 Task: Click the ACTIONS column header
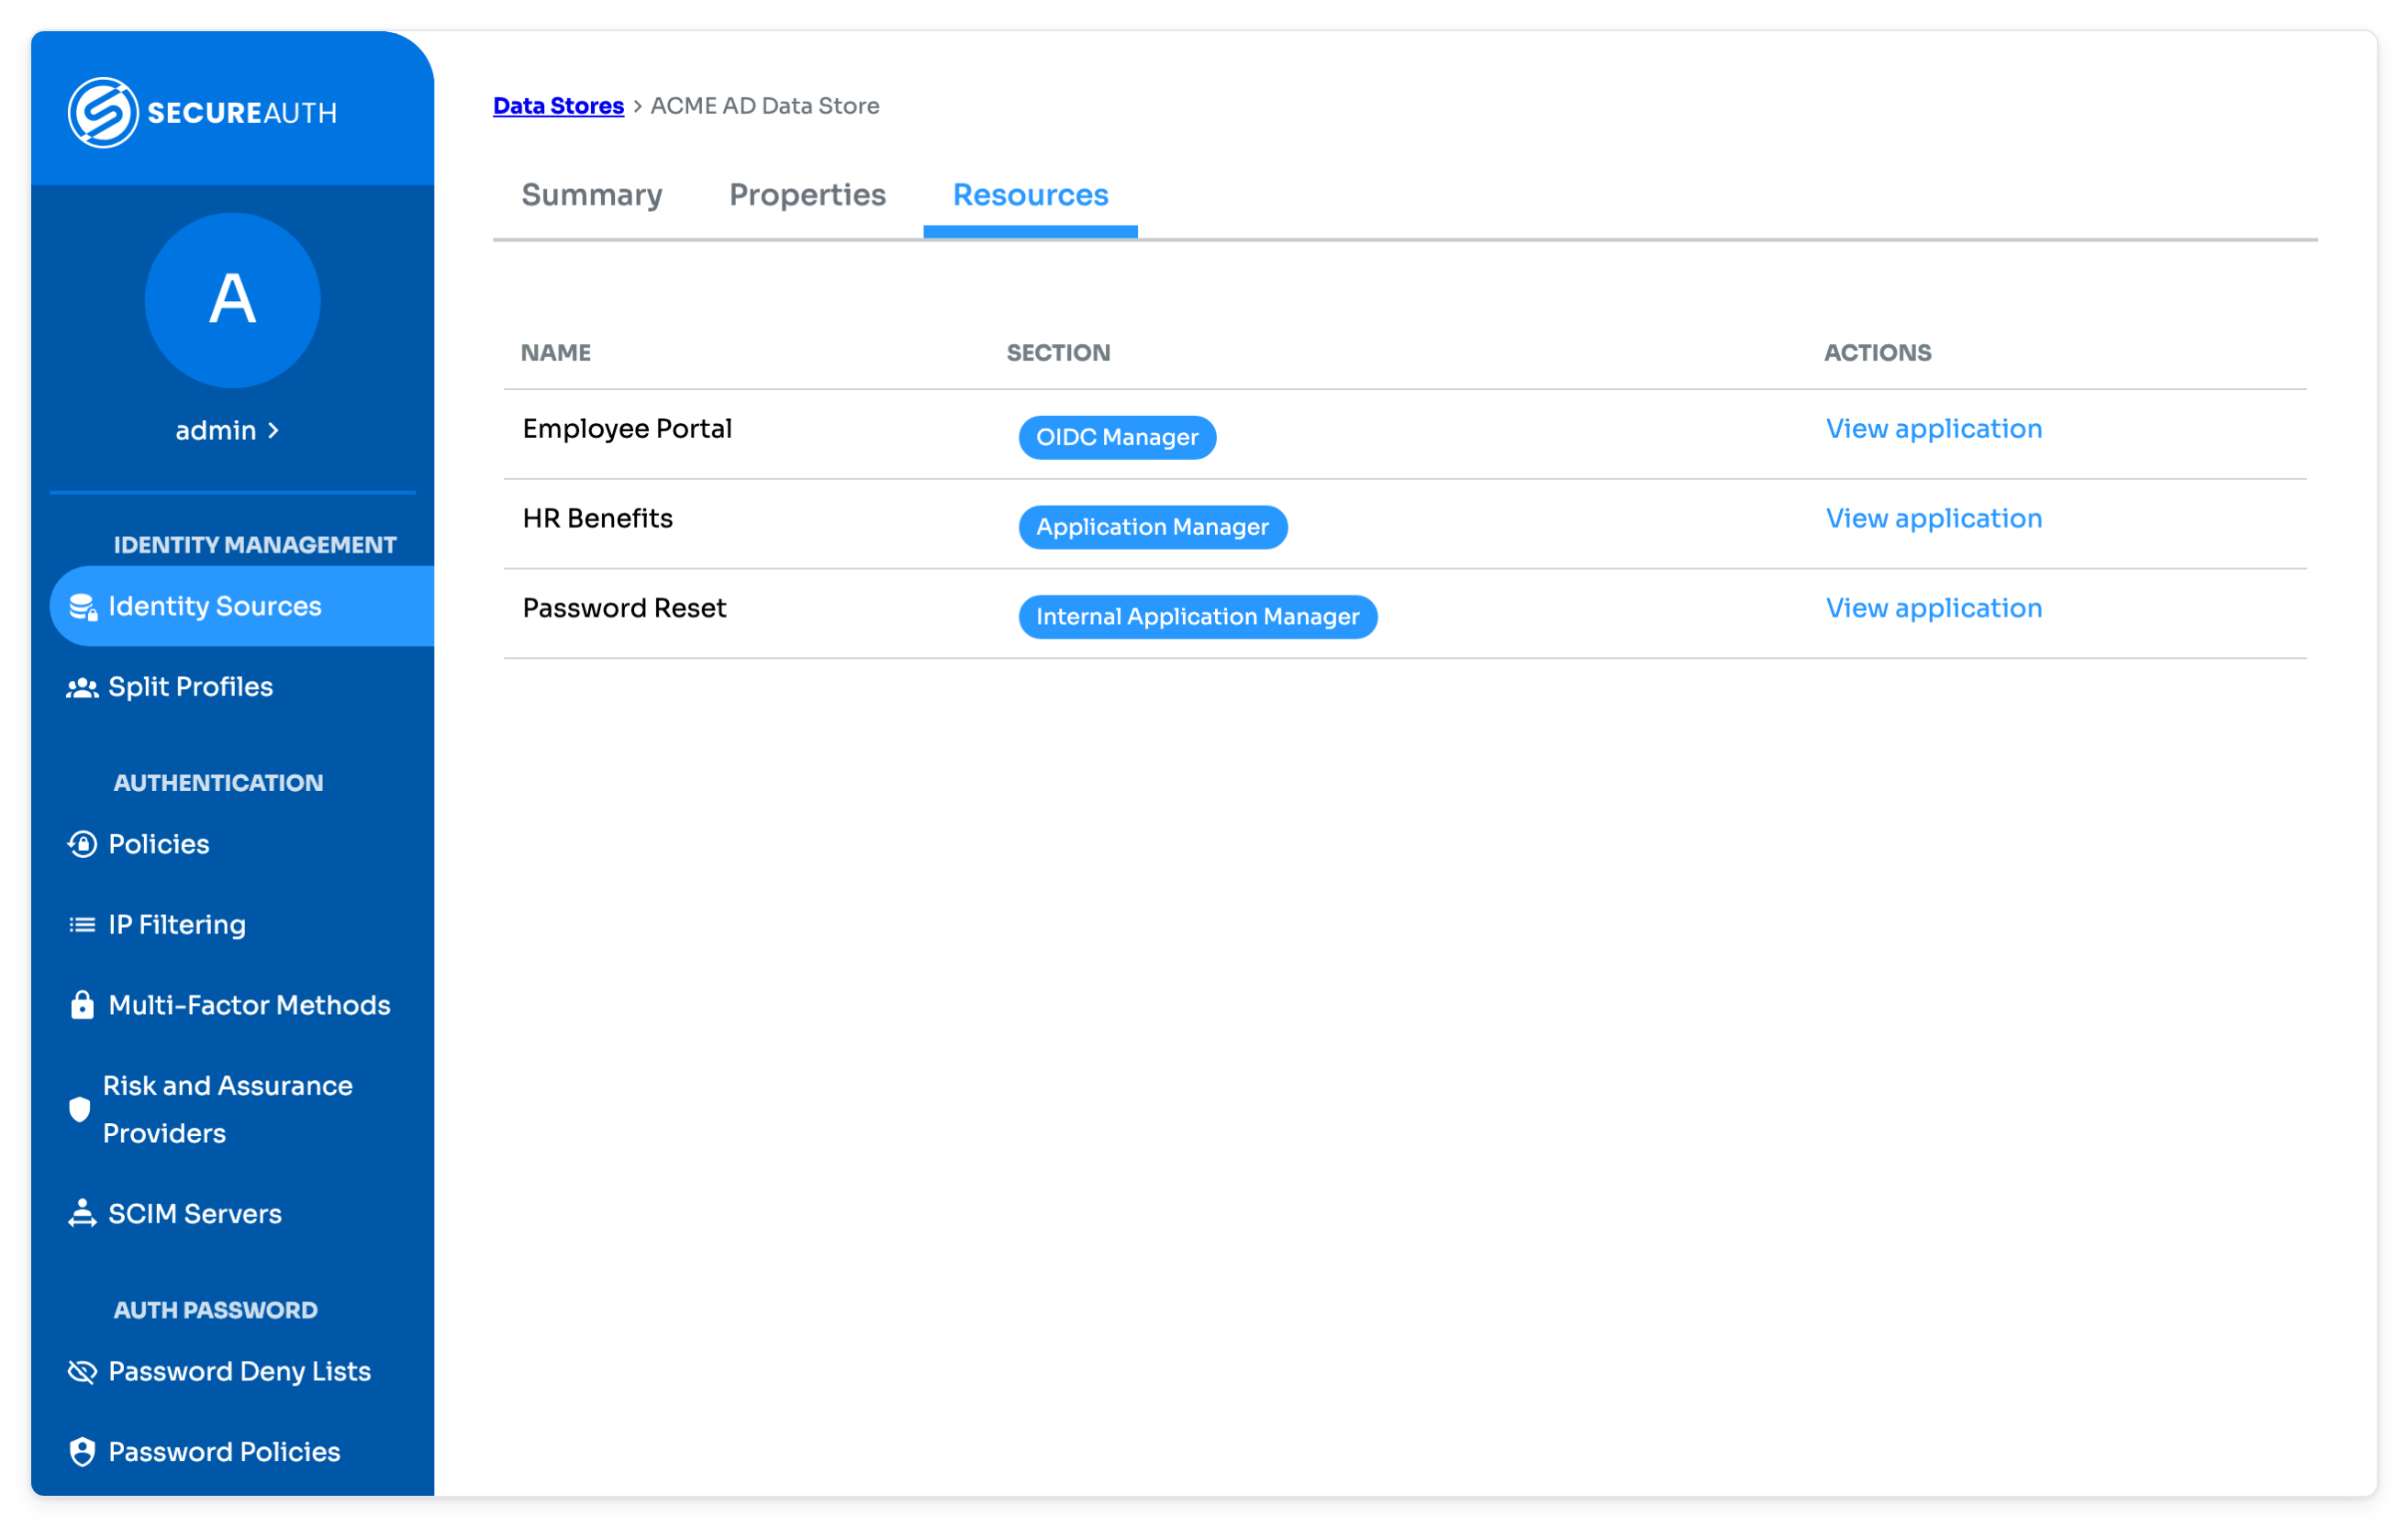click(x=1877, y=353)
